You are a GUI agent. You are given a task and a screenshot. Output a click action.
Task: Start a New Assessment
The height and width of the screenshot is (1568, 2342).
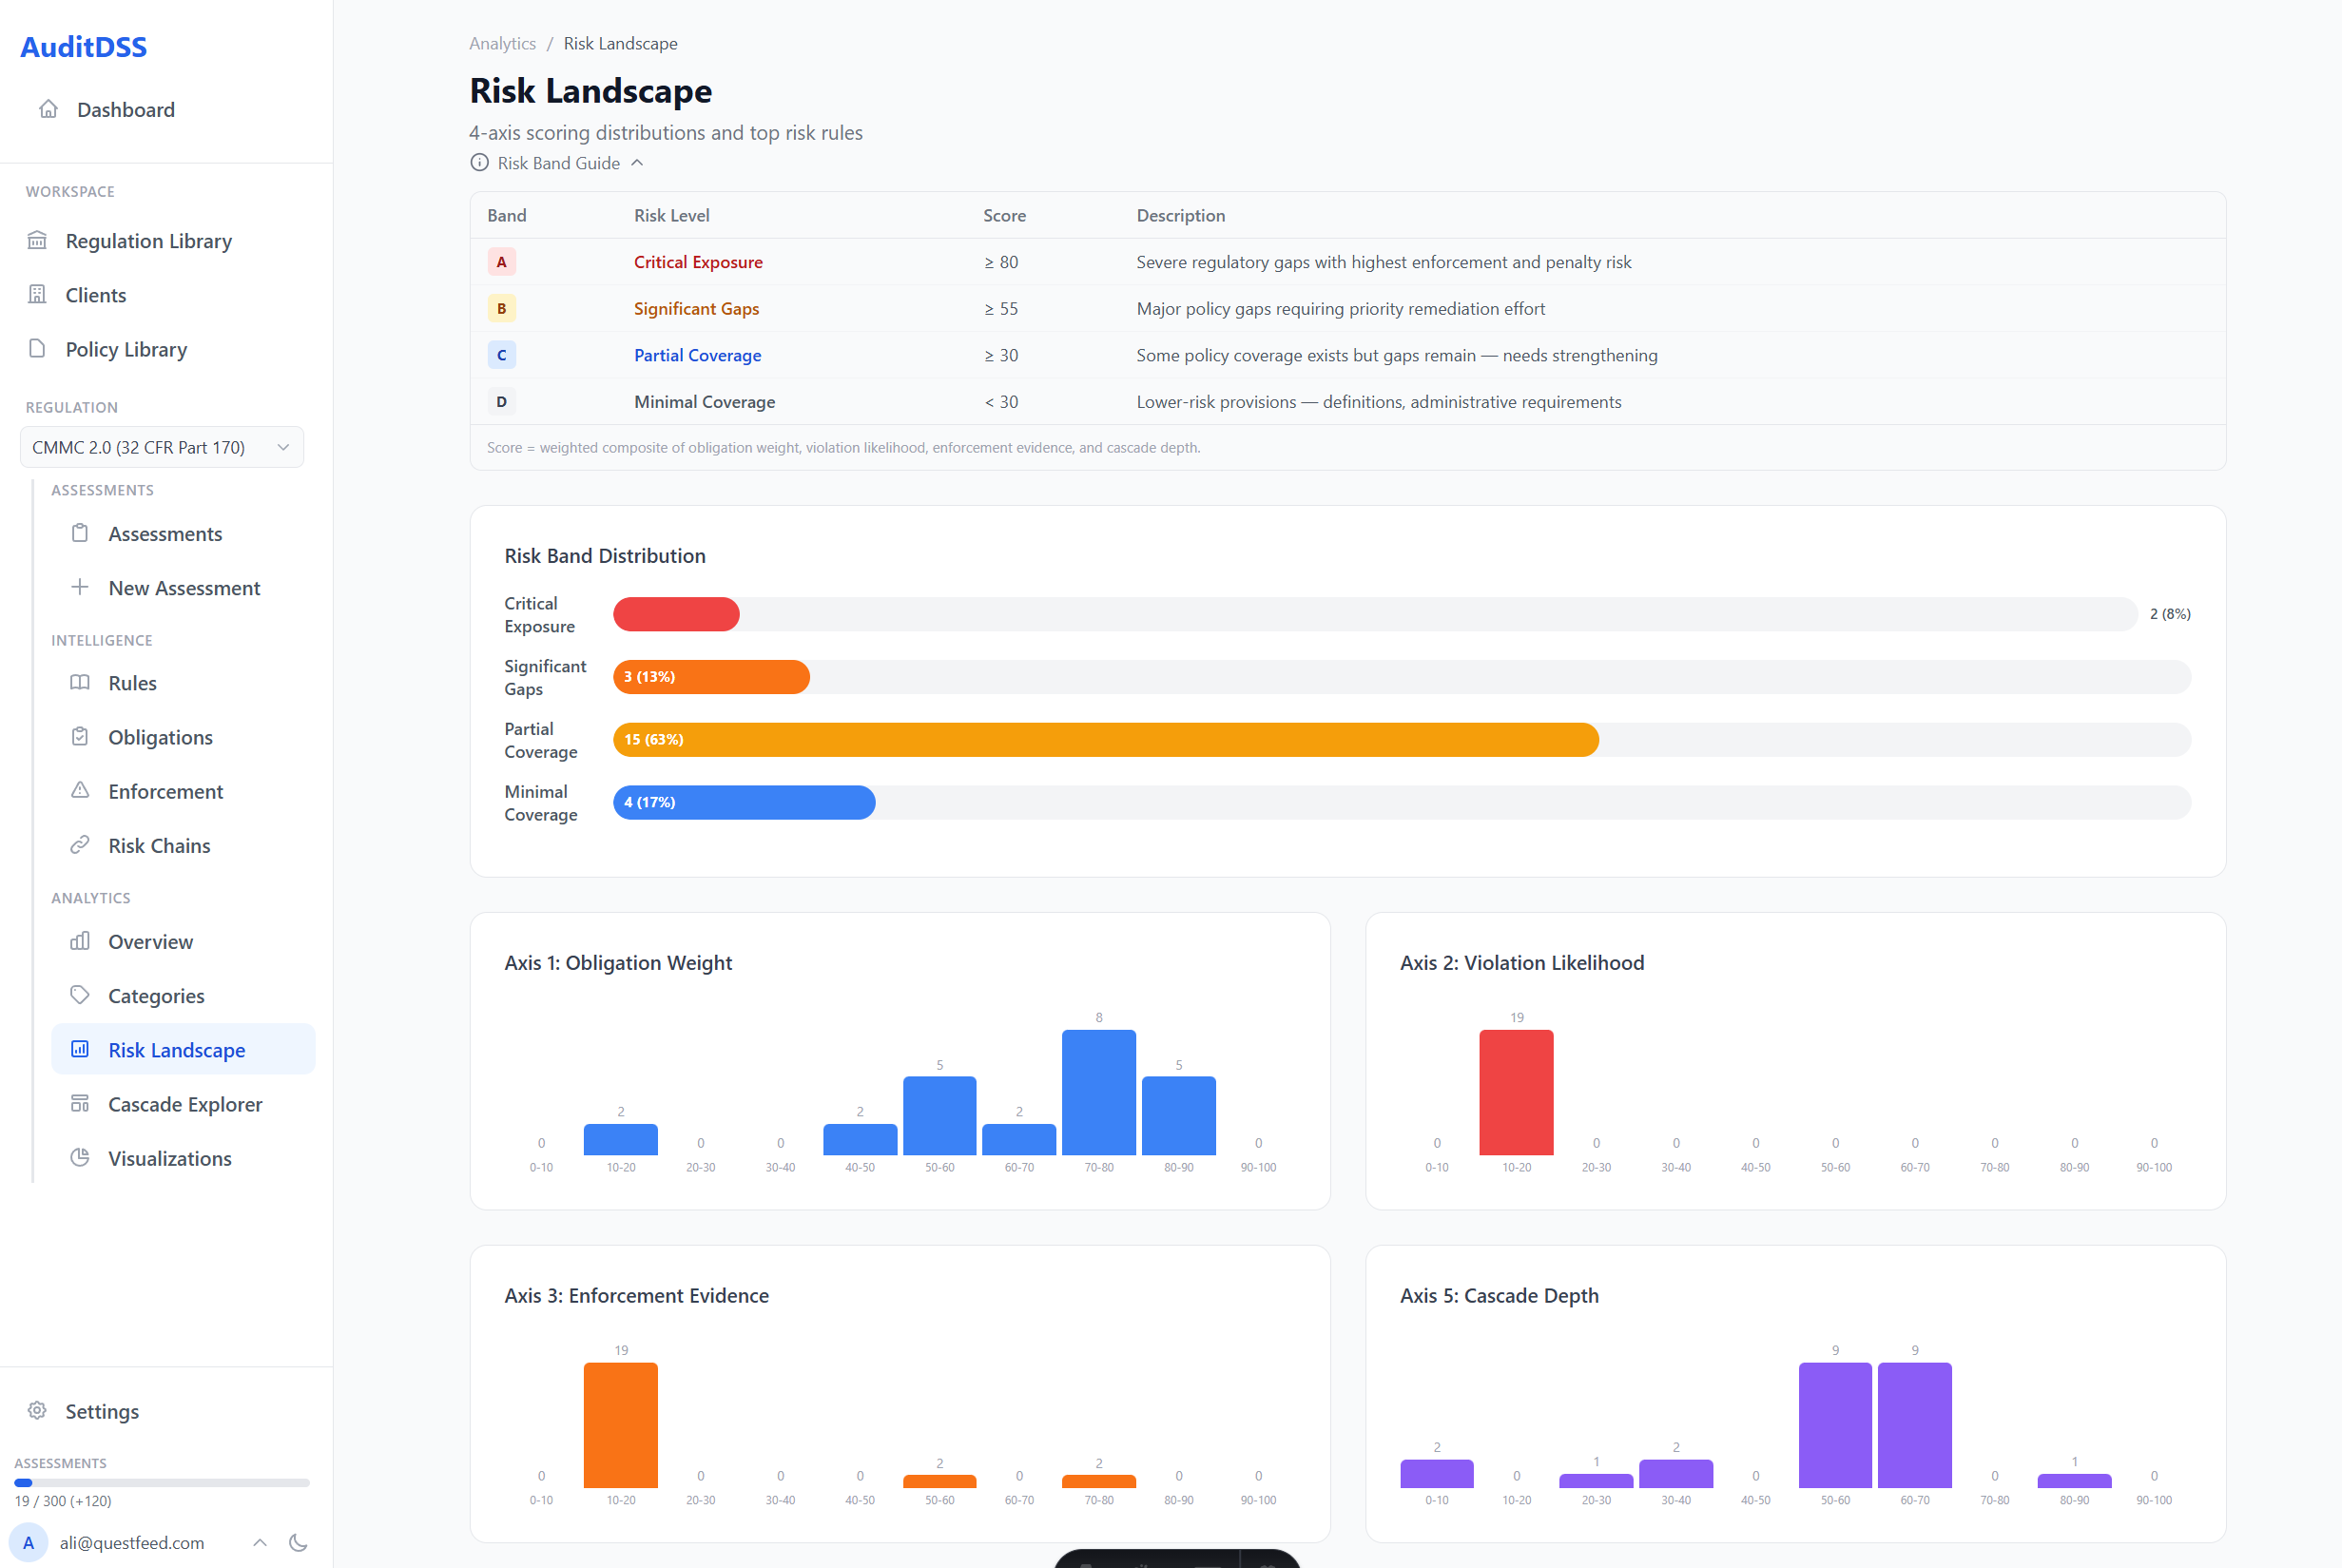184,588
